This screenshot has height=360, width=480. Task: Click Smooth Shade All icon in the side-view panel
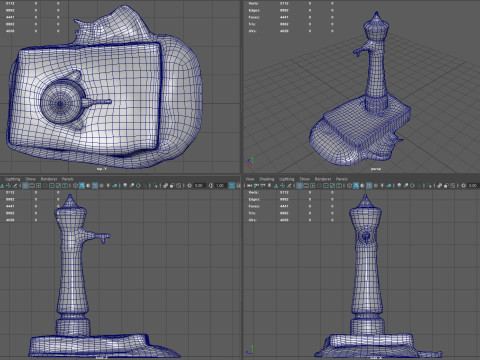pyautogui.click(x=82, y=185)
